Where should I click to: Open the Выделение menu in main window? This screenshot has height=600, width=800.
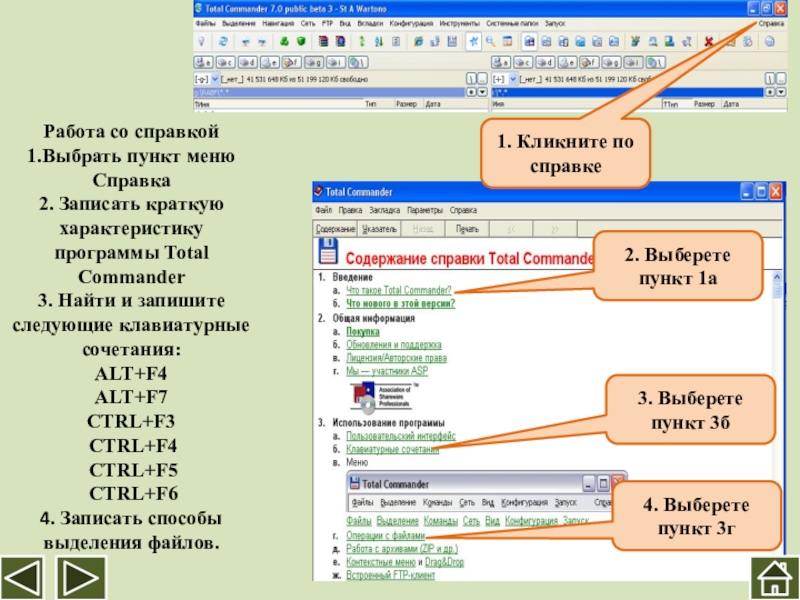coord(238,23)
